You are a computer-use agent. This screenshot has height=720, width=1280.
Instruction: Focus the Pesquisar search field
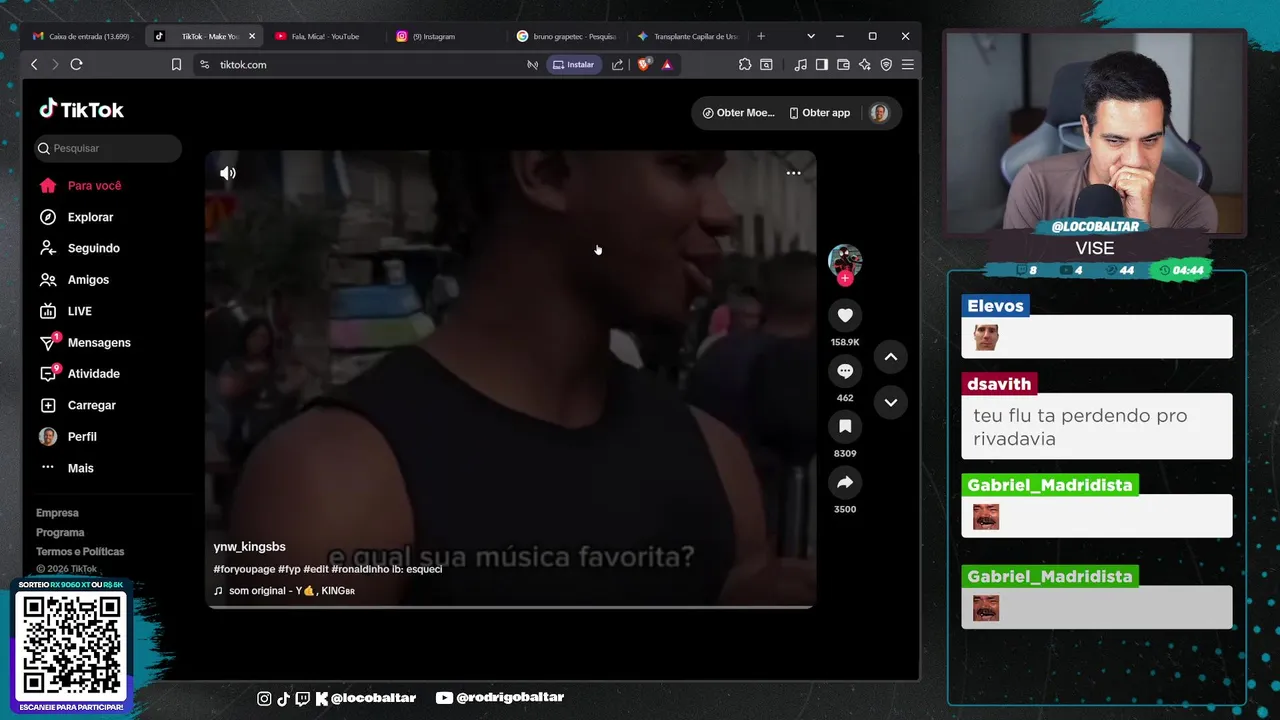(108, 148)
